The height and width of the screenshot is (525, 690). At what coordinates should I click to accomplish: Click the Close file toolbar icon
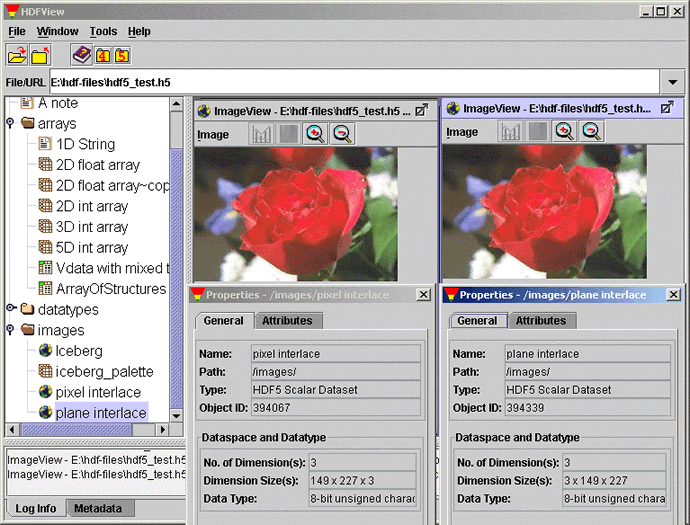point(41,56)
